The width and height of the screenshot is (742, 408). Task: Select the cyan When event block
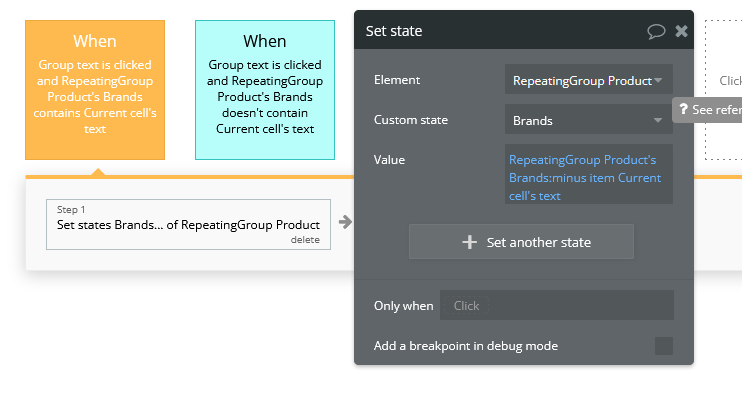pyautogui.click(x=265, y=90)
